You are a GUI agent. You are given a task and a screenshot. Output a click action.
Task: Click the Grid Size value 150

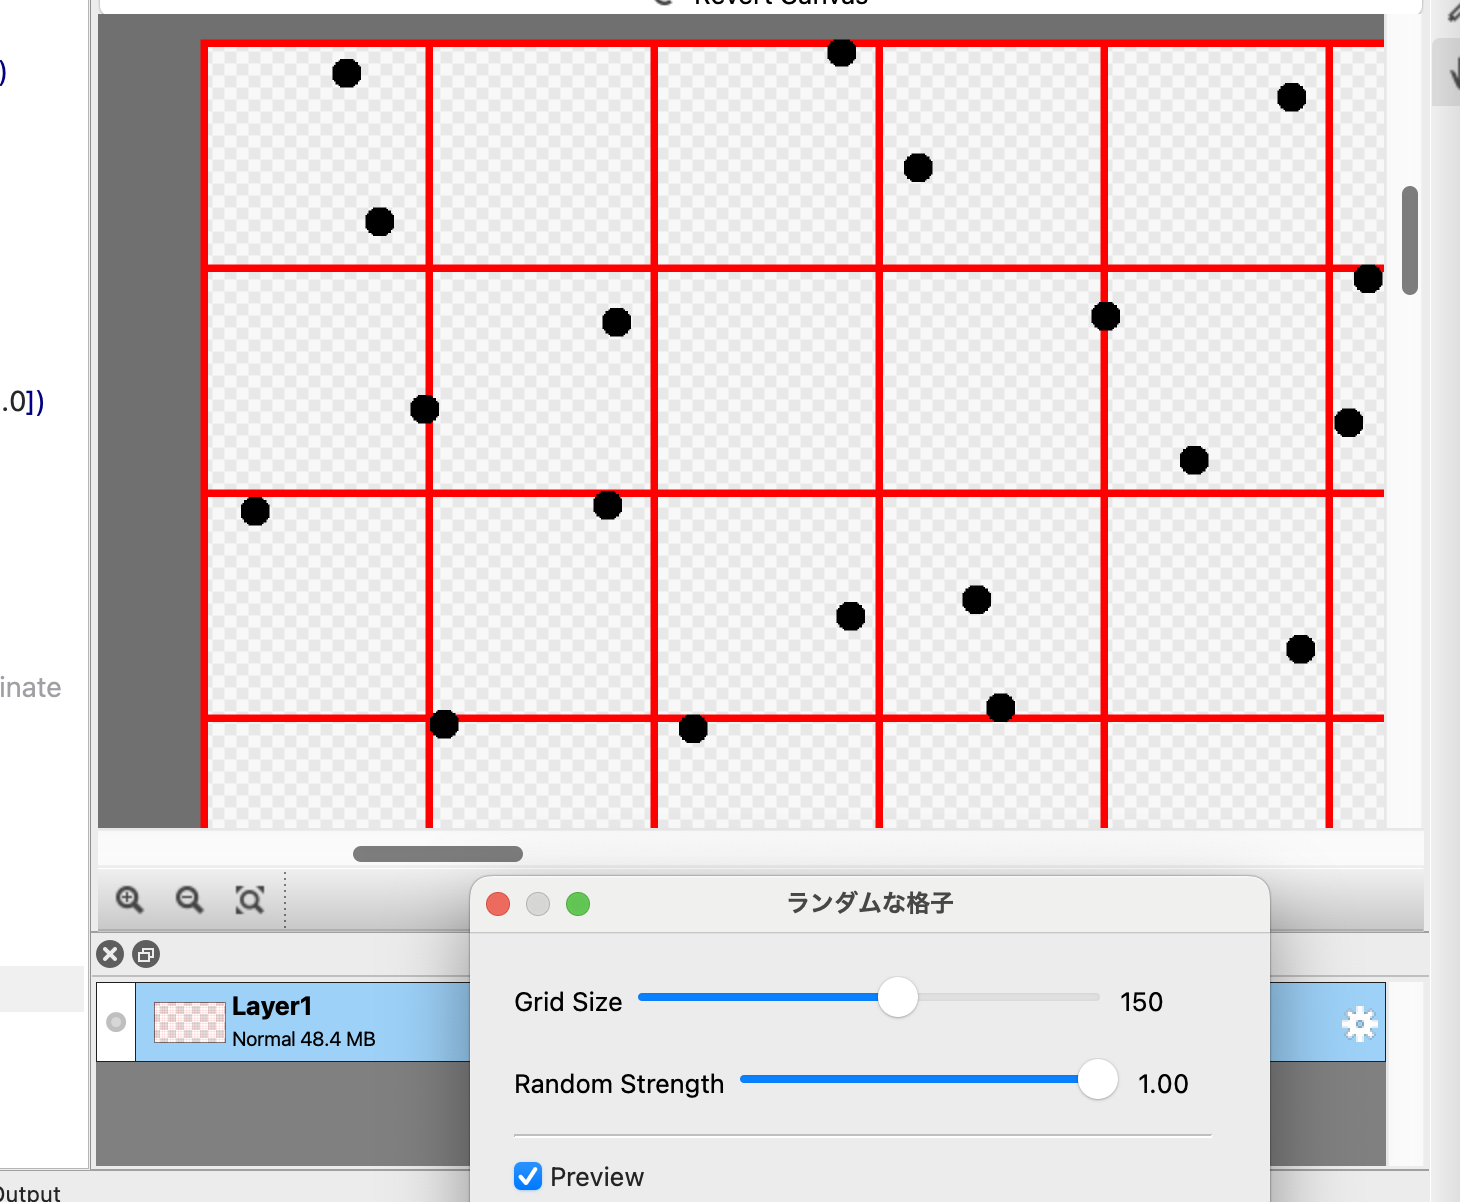(1141, 1002)
